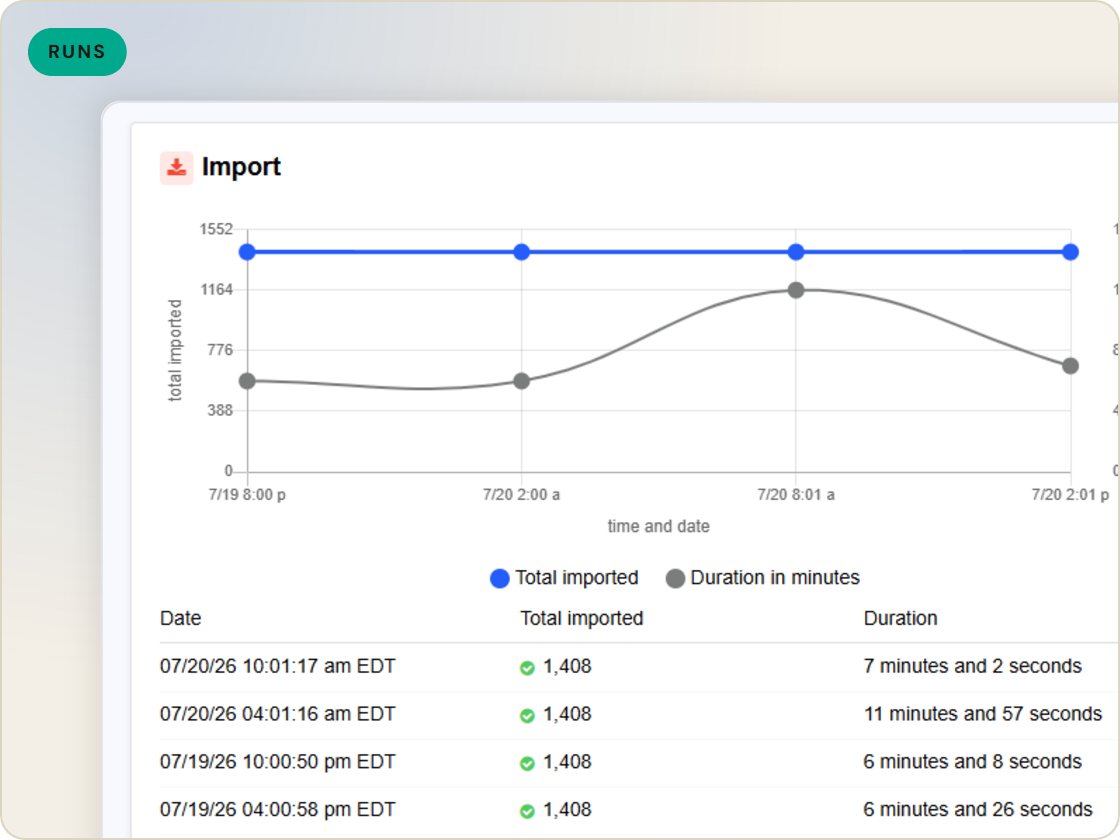The width and height of the screenshot is (1120, 840).
Task: Click the blue data point at 7/20 2:00 a
Action: (x=521, y=252)
